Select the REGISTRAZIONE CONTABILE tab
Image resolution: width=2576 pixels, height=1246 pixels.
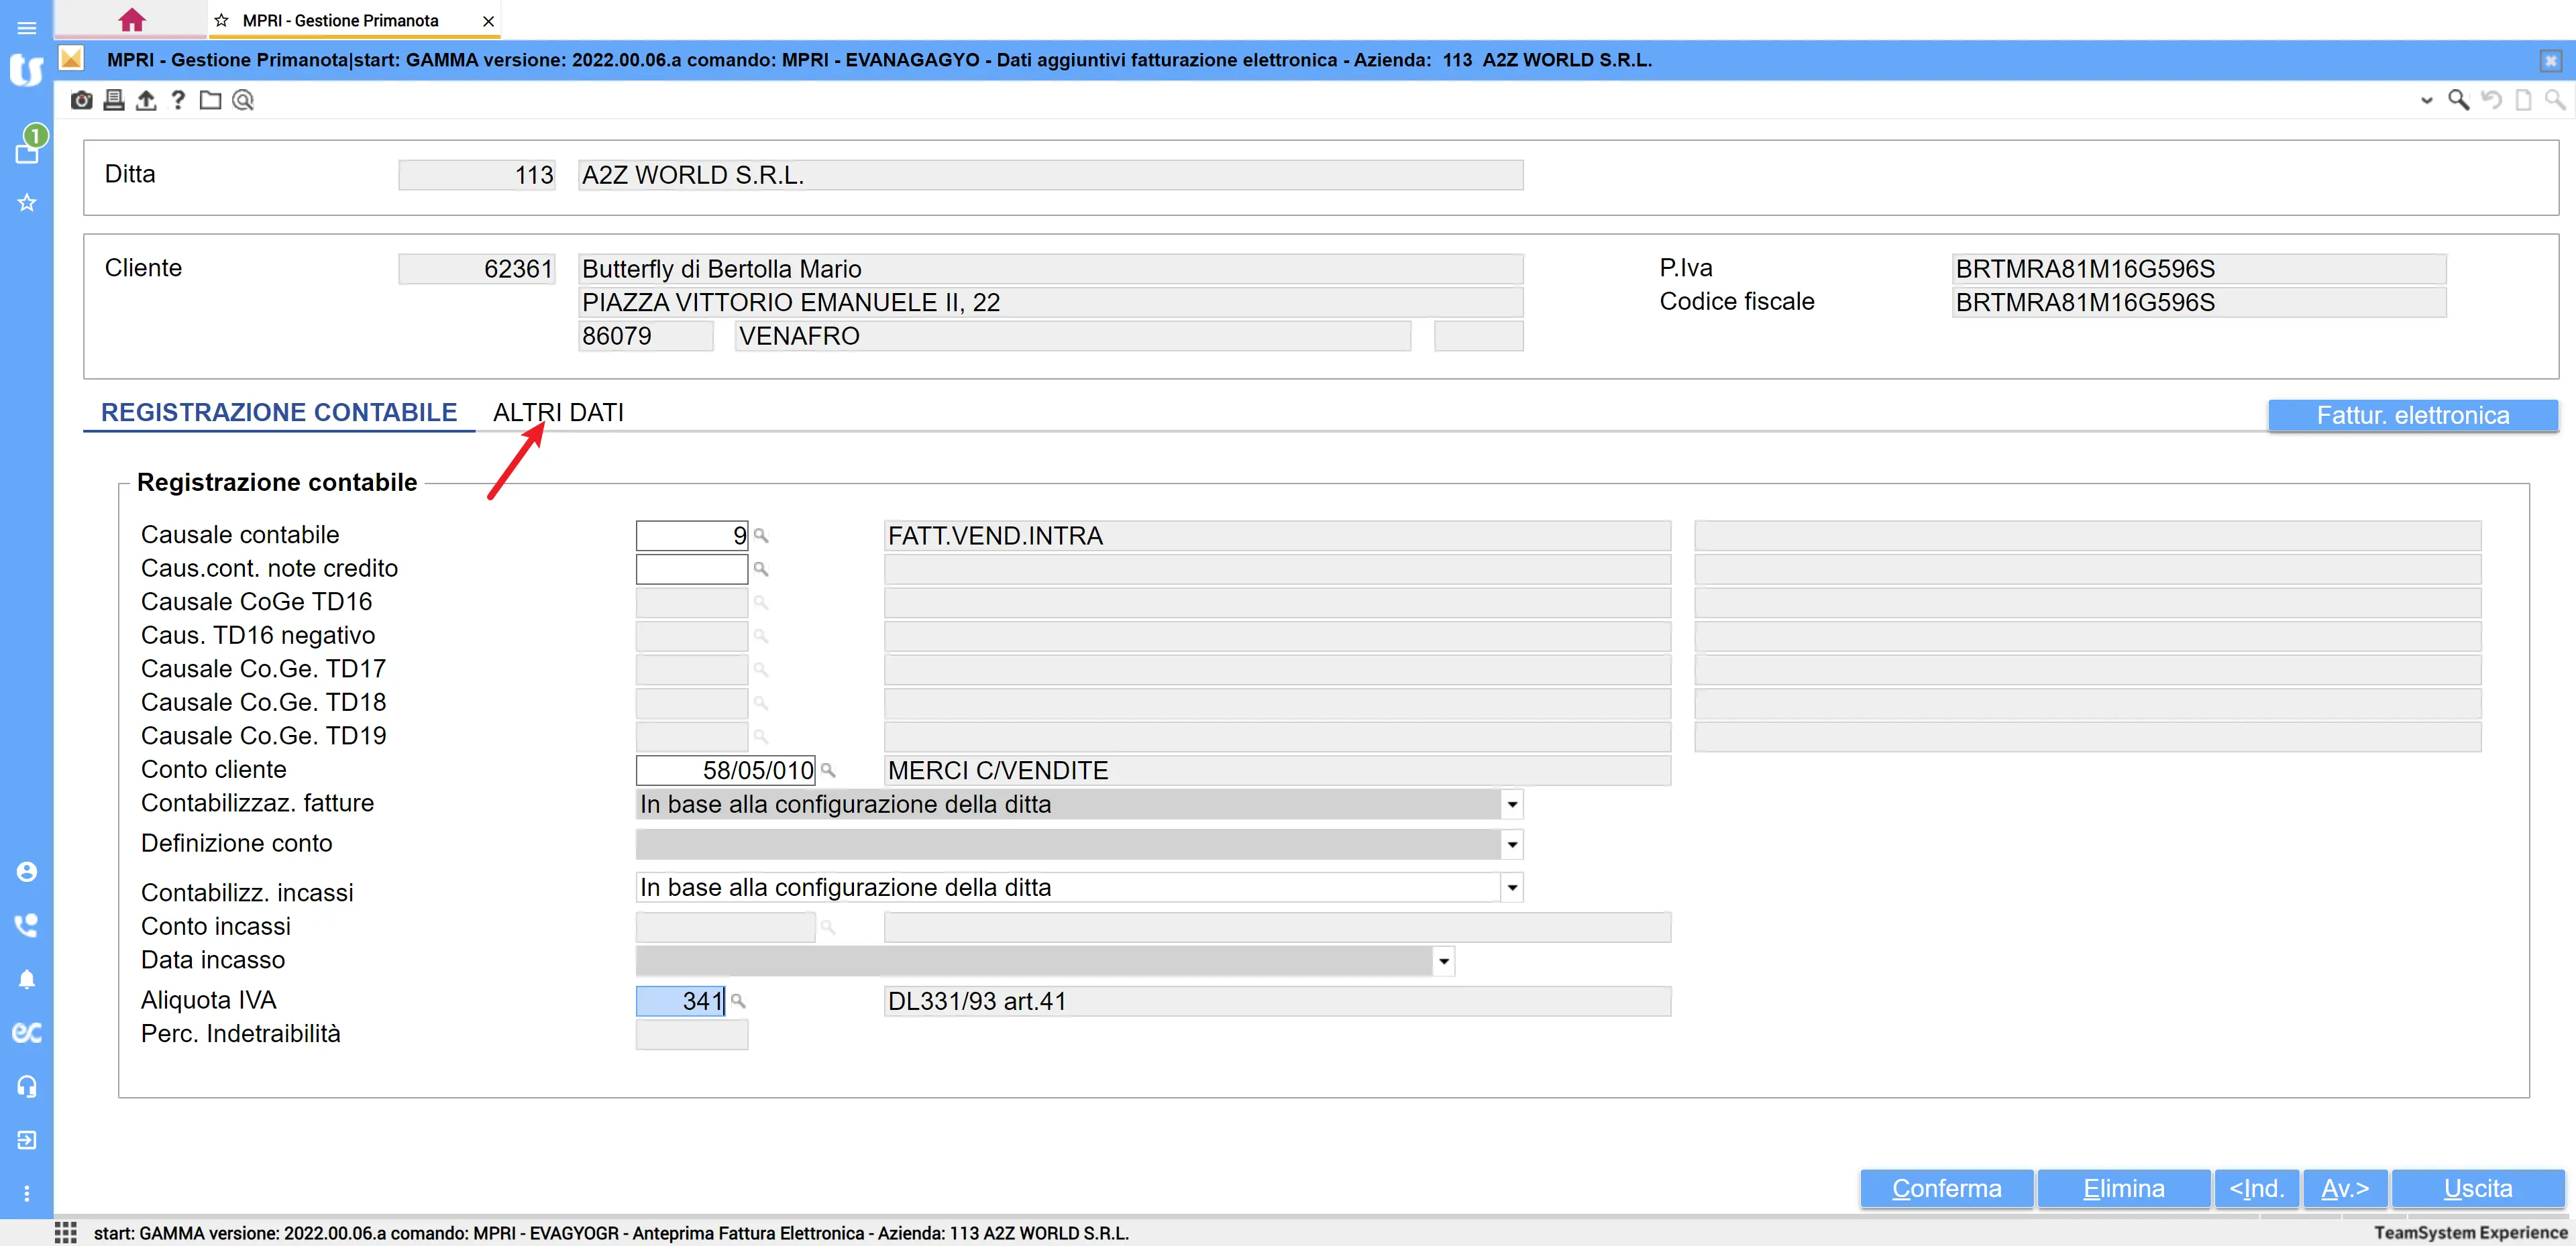(279, 413)
